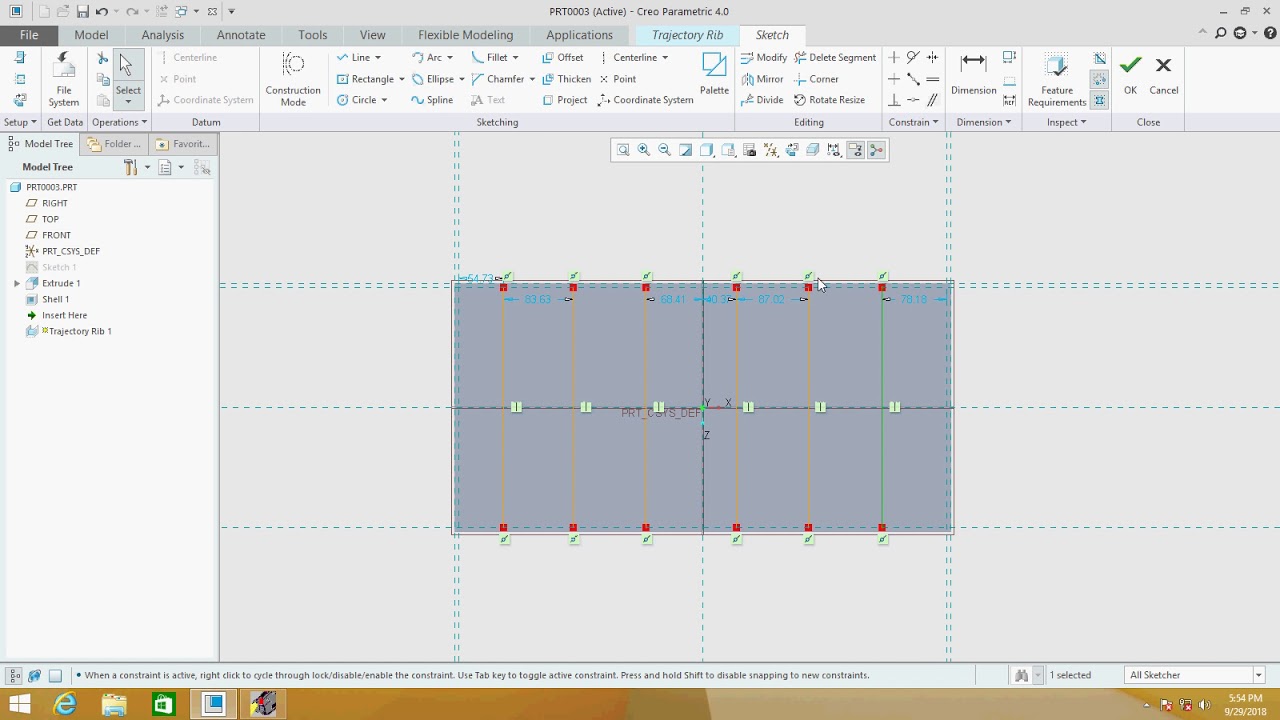Expand the Constrain group dropdown
This screenshot has height=720, width=1280.
[913, 122]
